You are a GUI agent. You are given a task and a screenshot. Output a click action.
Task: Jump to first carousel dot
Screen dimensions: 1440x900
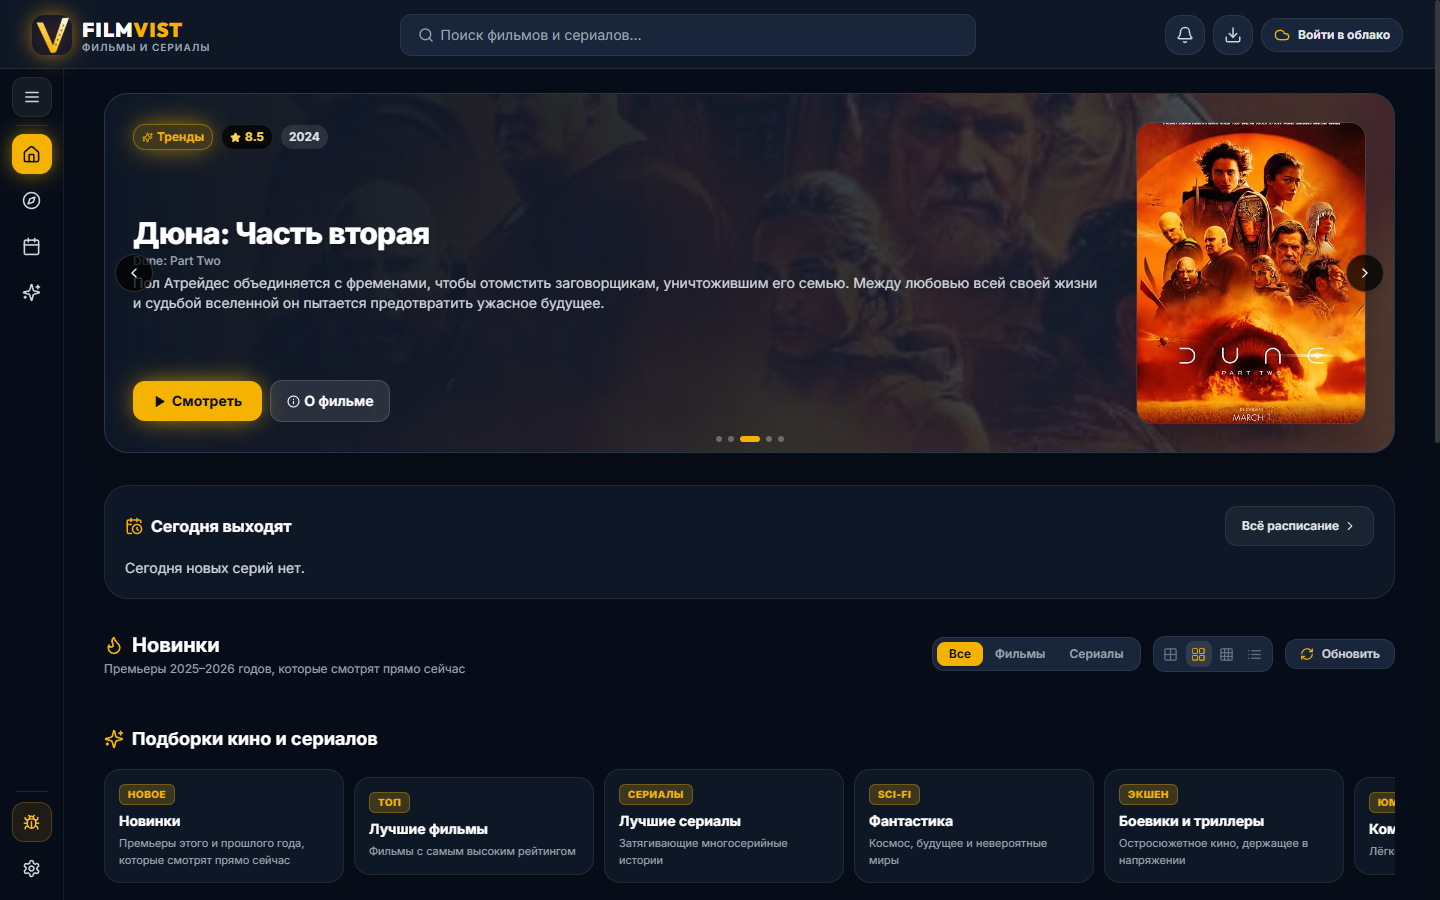tap(719, 439)
